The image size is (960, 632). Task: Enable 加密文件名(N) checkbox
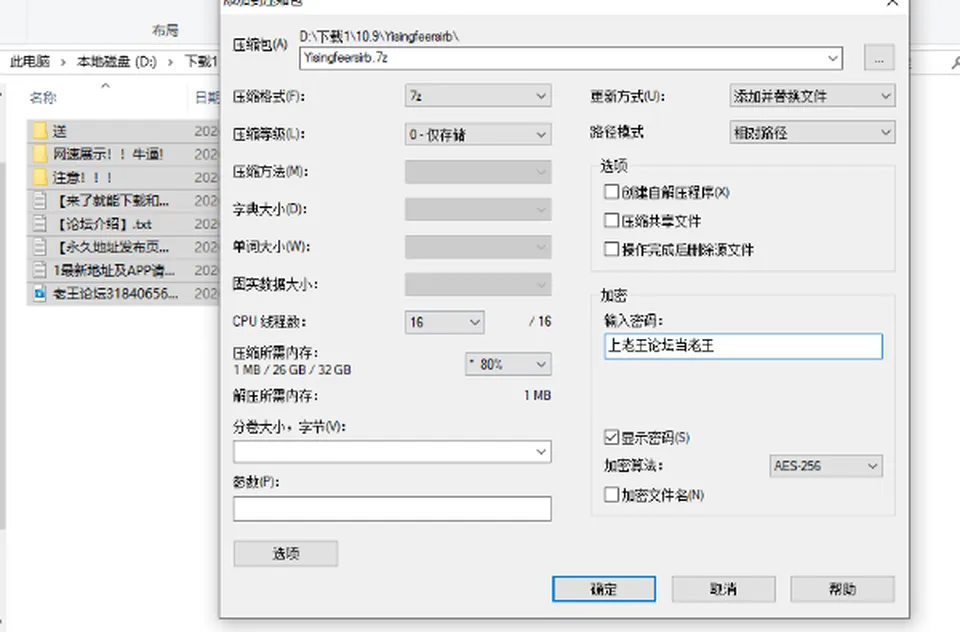611,494
